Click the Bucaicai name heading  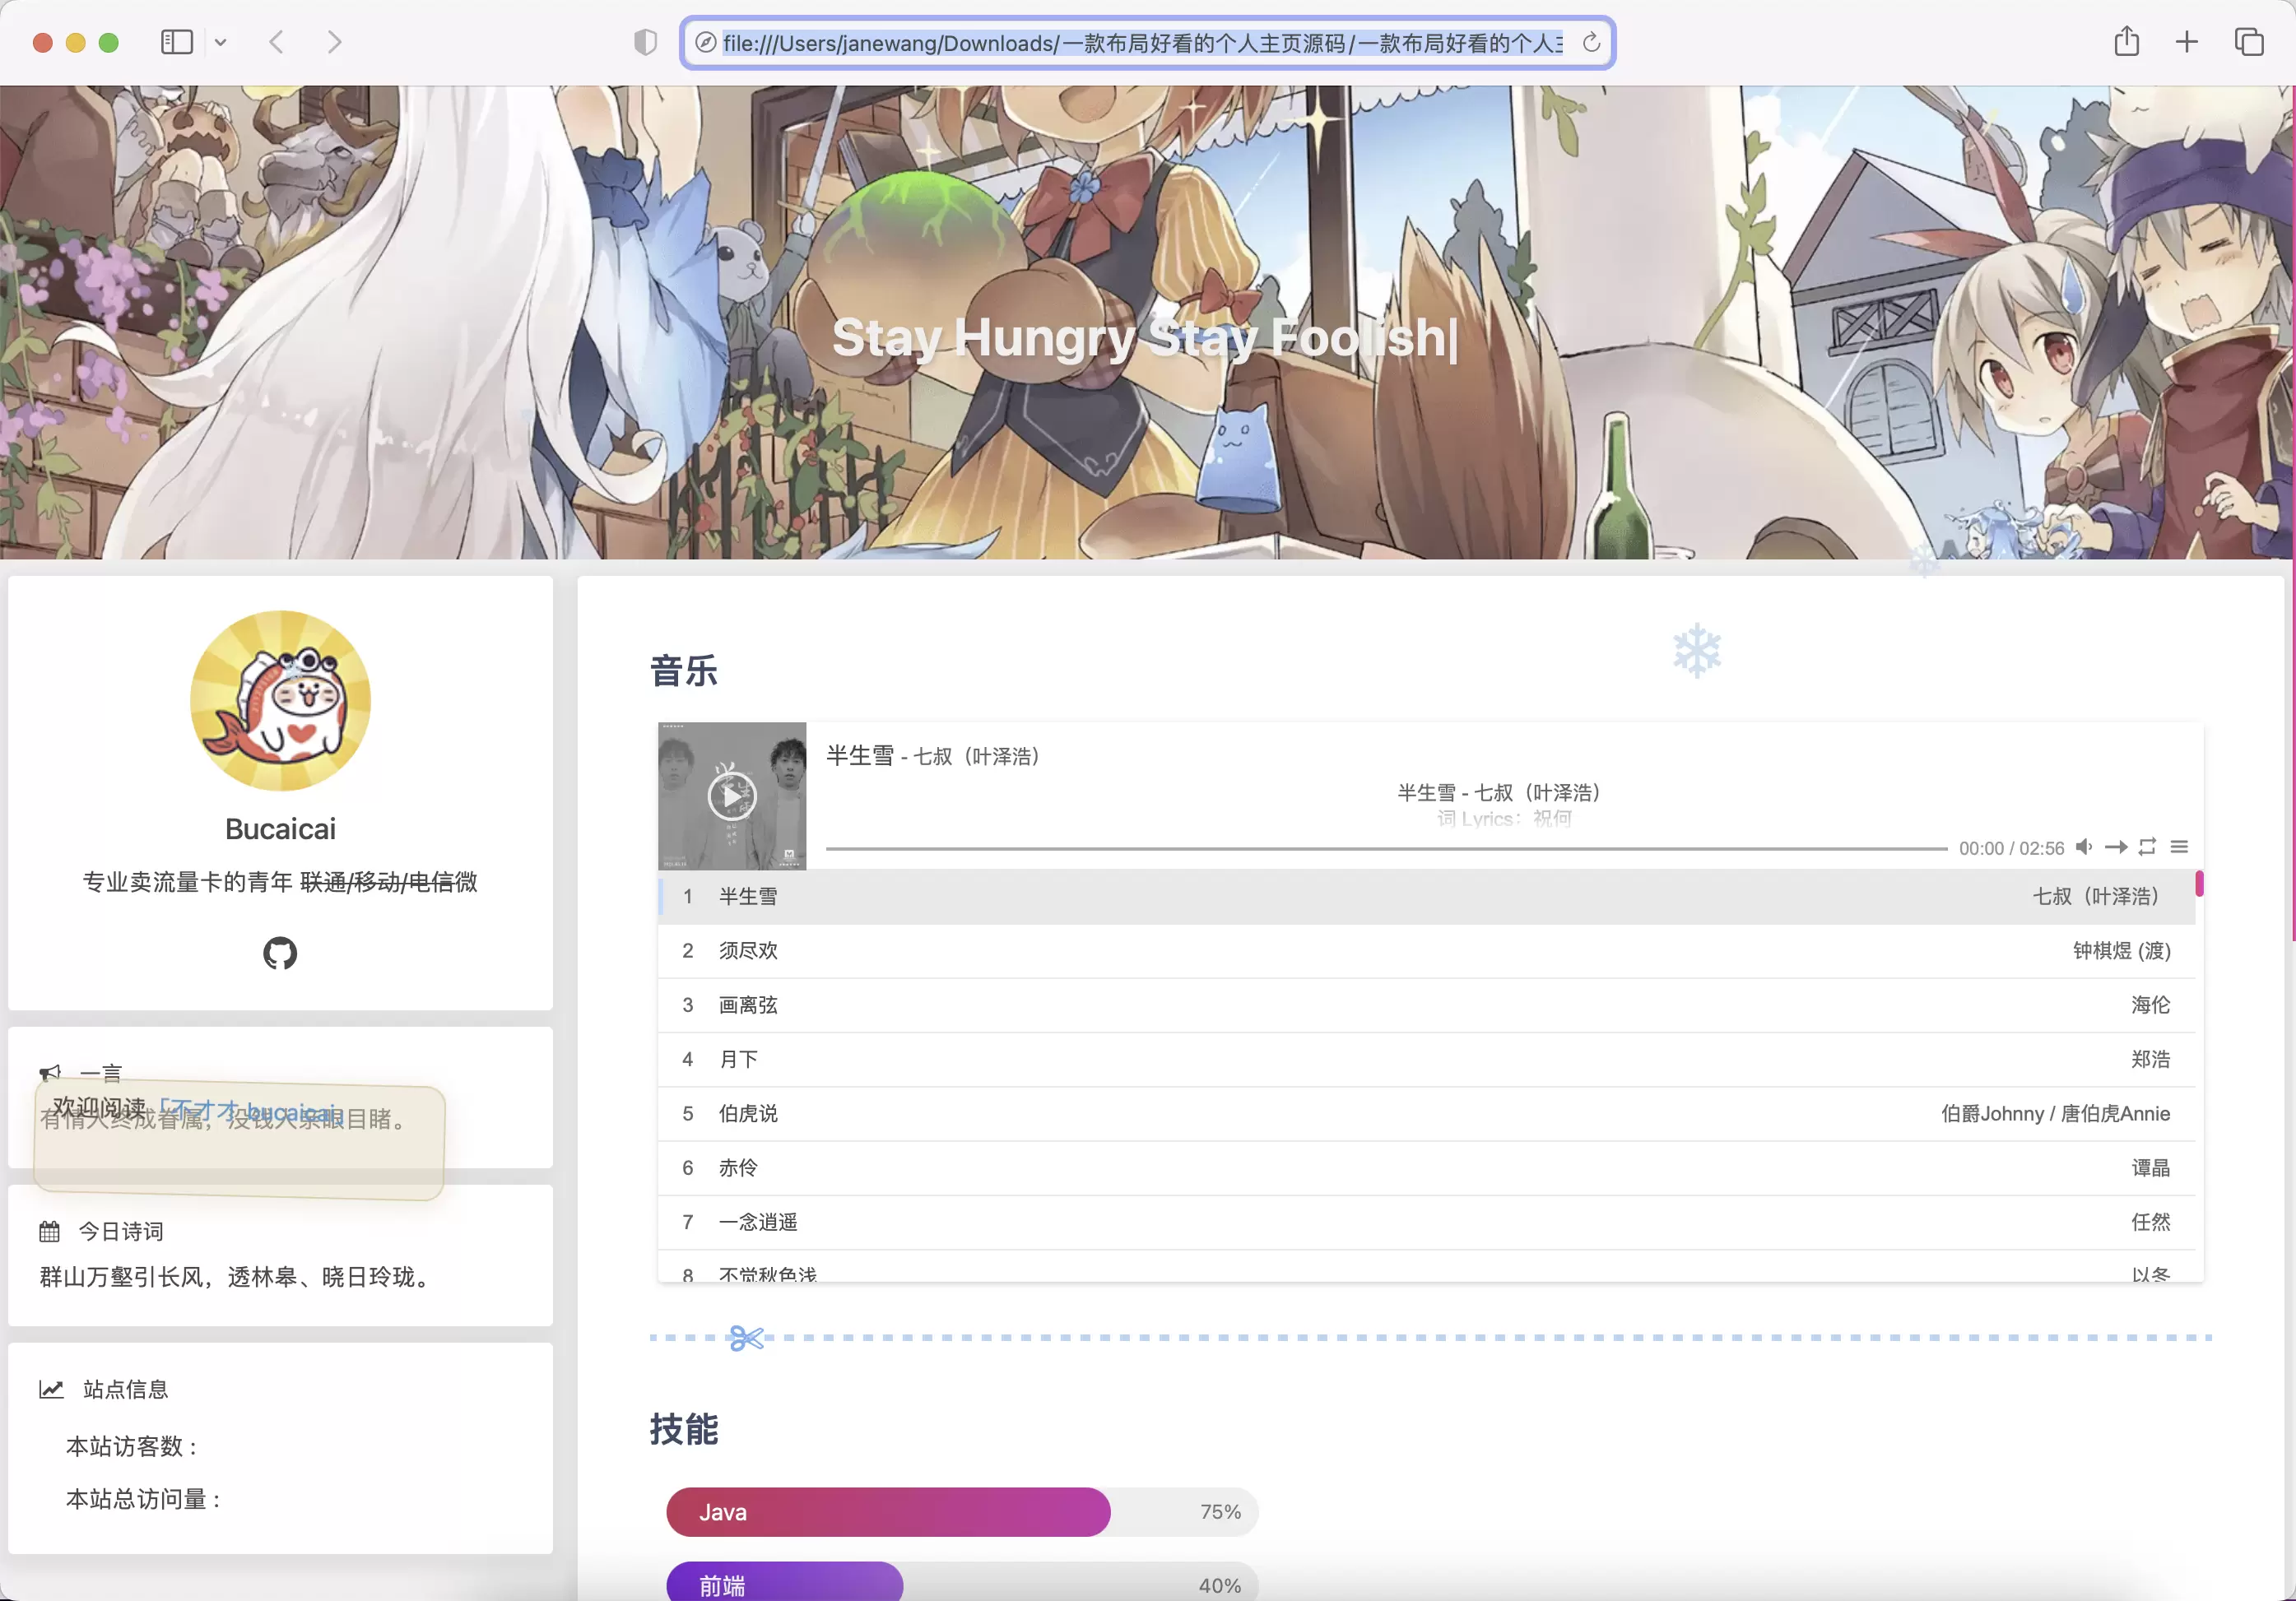[280, 829]
